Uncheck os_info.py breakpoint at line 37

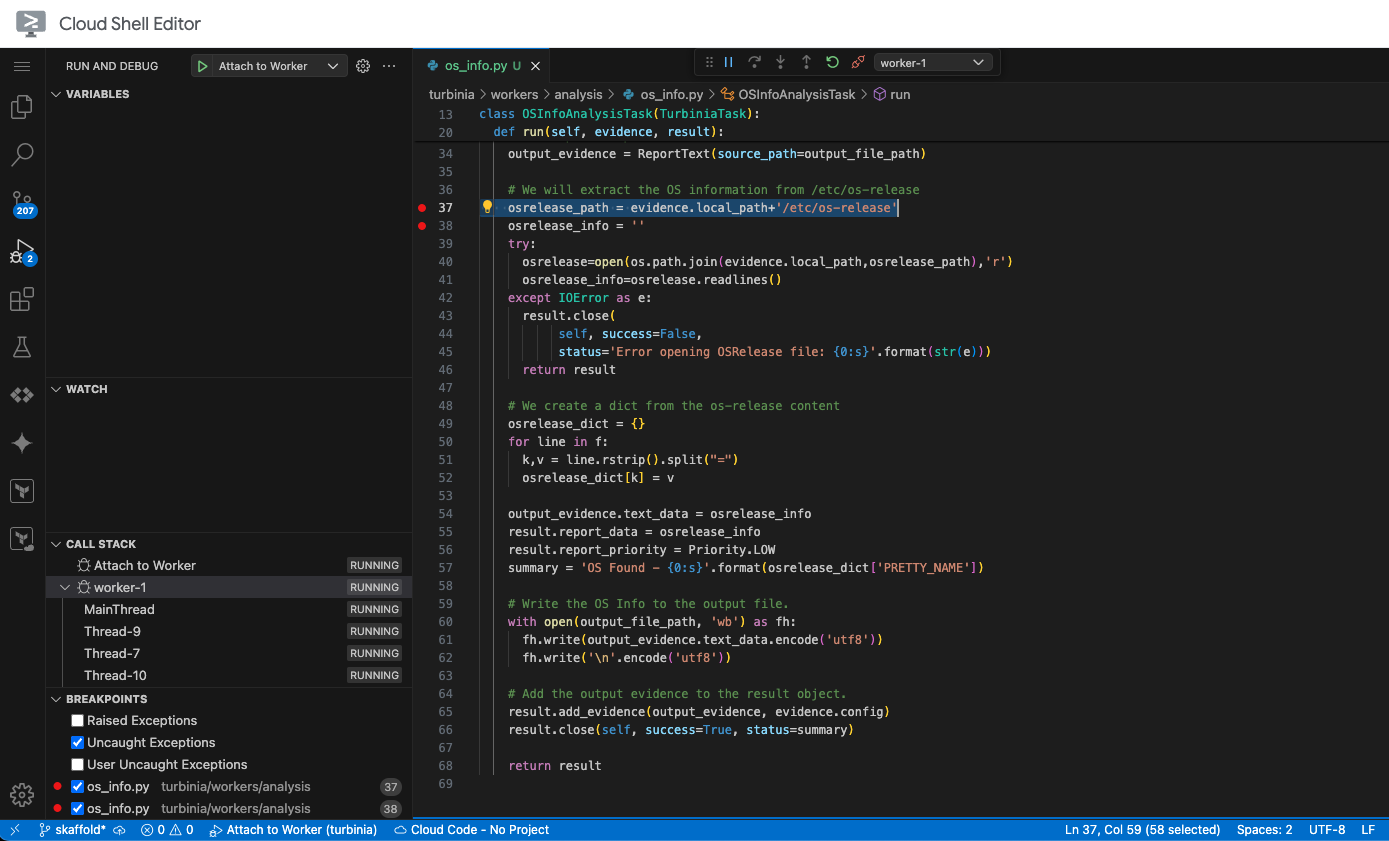(x=77, y=787)
